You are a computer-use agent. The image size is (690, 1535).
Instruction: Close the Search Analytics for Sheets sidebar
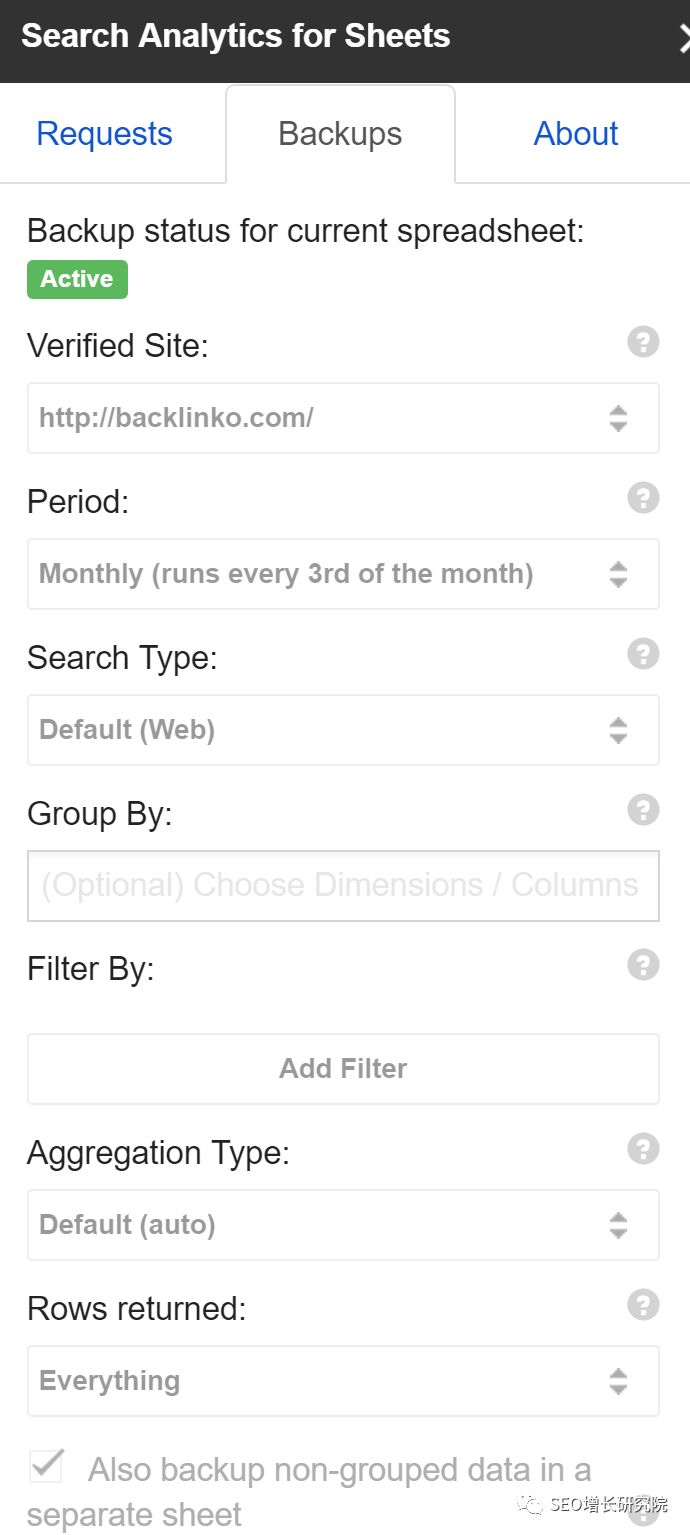click(683, 39)
